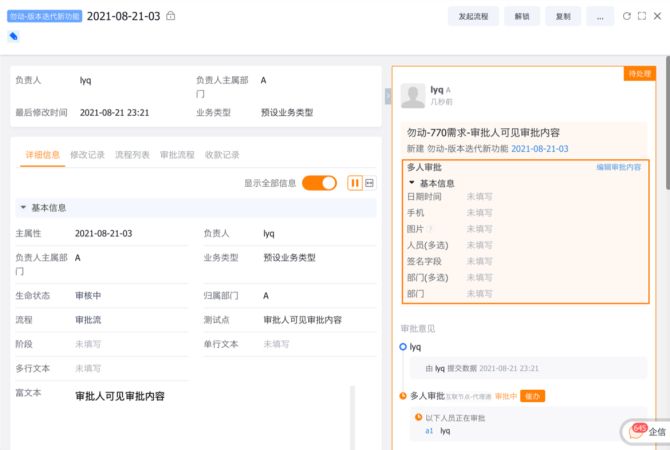The image size is (670, 450).
Task: Click the 复制 button
Action: tap(563, 16)
